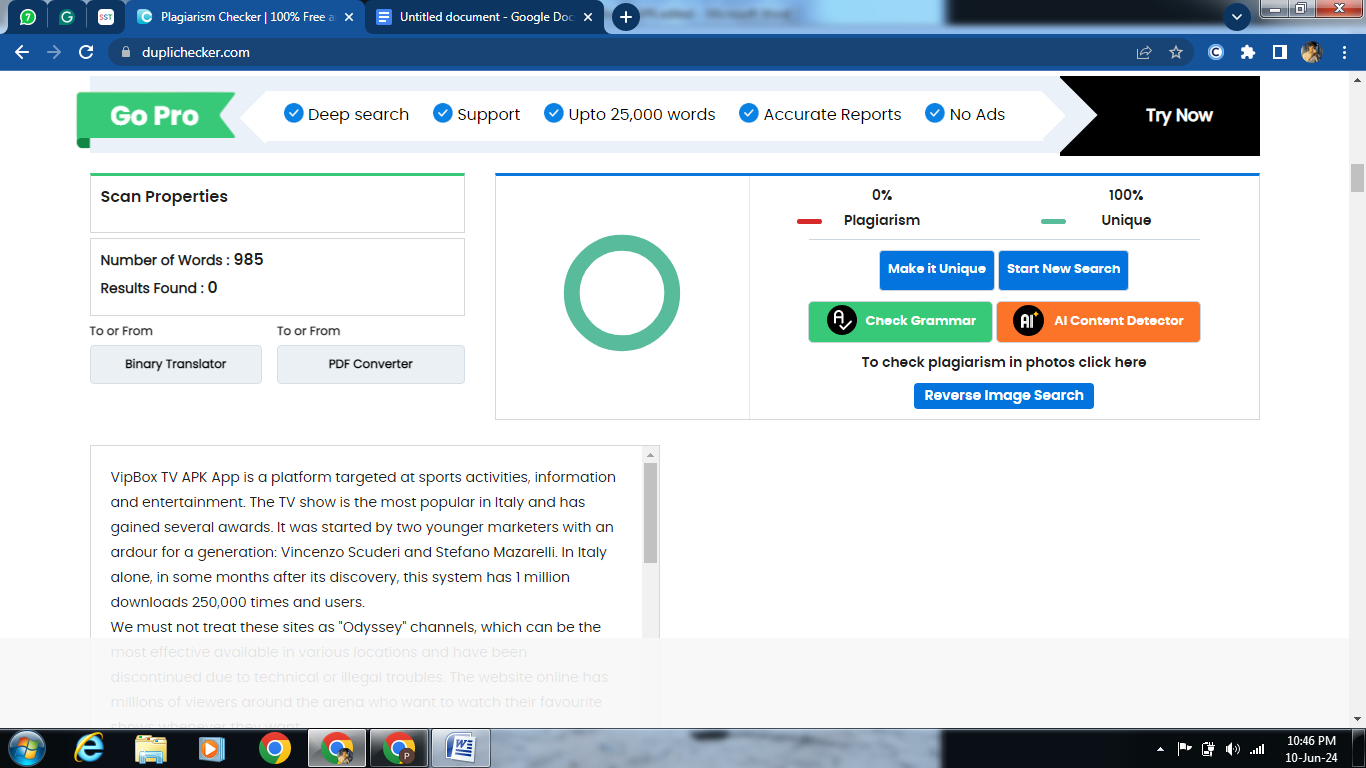Open the Action Center flag icon
This screenshot has height=768, width=1366.
click(x=1184, y=749)
